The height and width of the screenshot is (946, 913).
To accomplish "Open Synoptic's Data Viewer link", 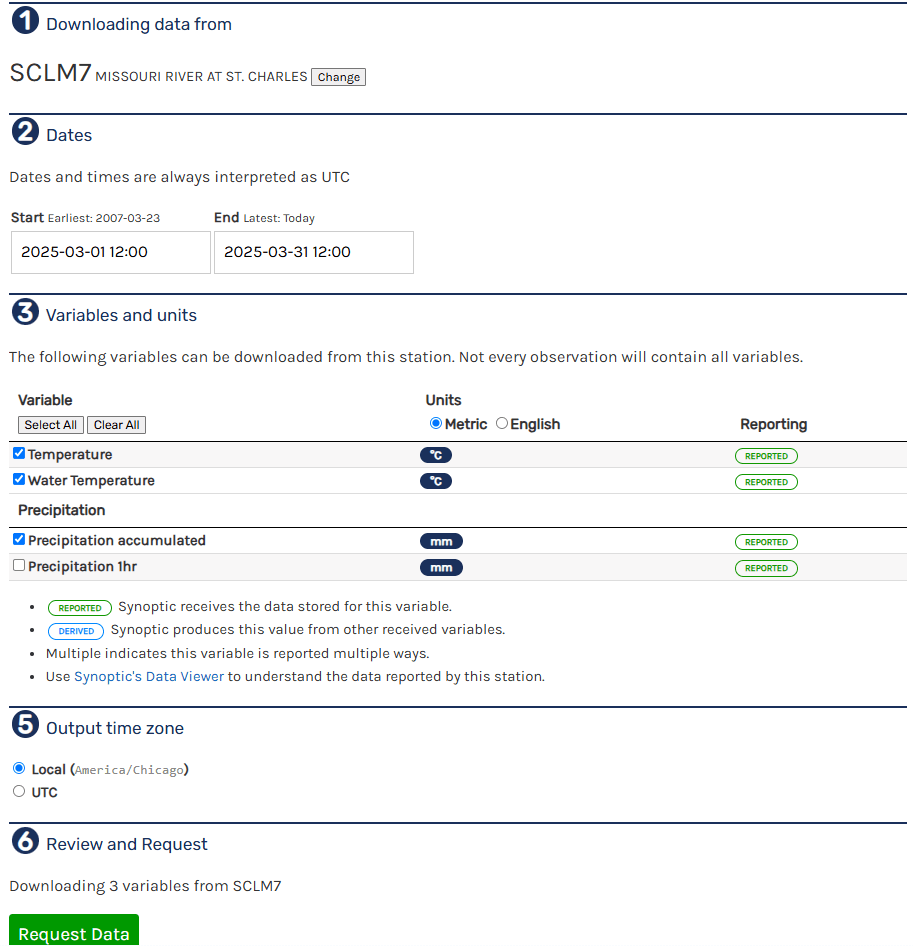I will coord(149,676).
